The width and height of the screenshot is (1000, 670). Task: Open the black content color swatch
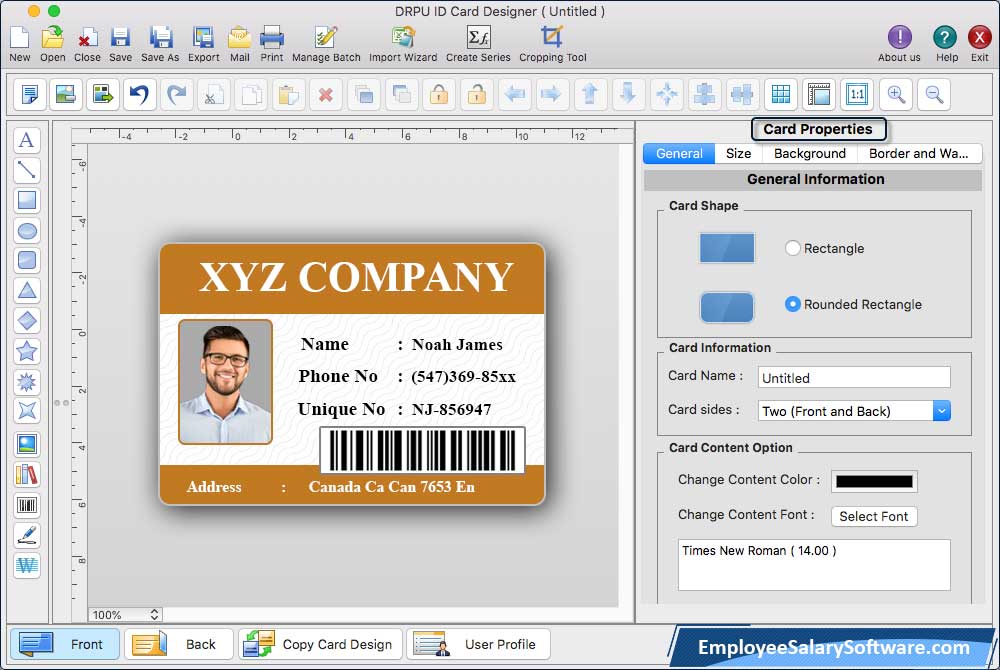click(x=874, y=481)
